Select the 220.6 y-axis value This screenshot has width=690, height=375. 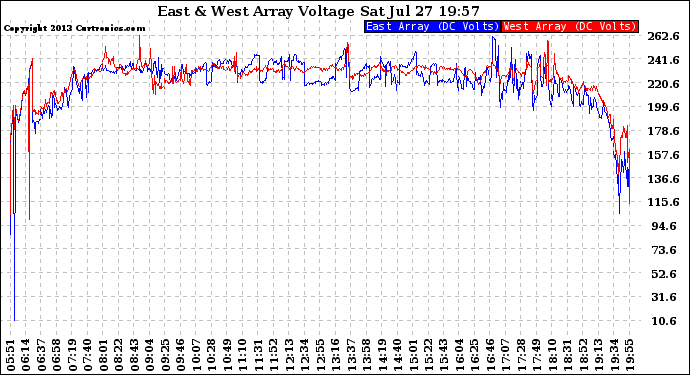click(x=663, y=84)
